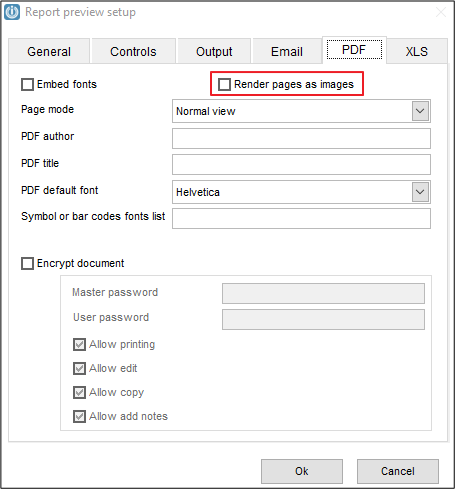The height and width of the screenshot is (489, 455).
Task: Open the Controls tab
Action: click(133, 51)
